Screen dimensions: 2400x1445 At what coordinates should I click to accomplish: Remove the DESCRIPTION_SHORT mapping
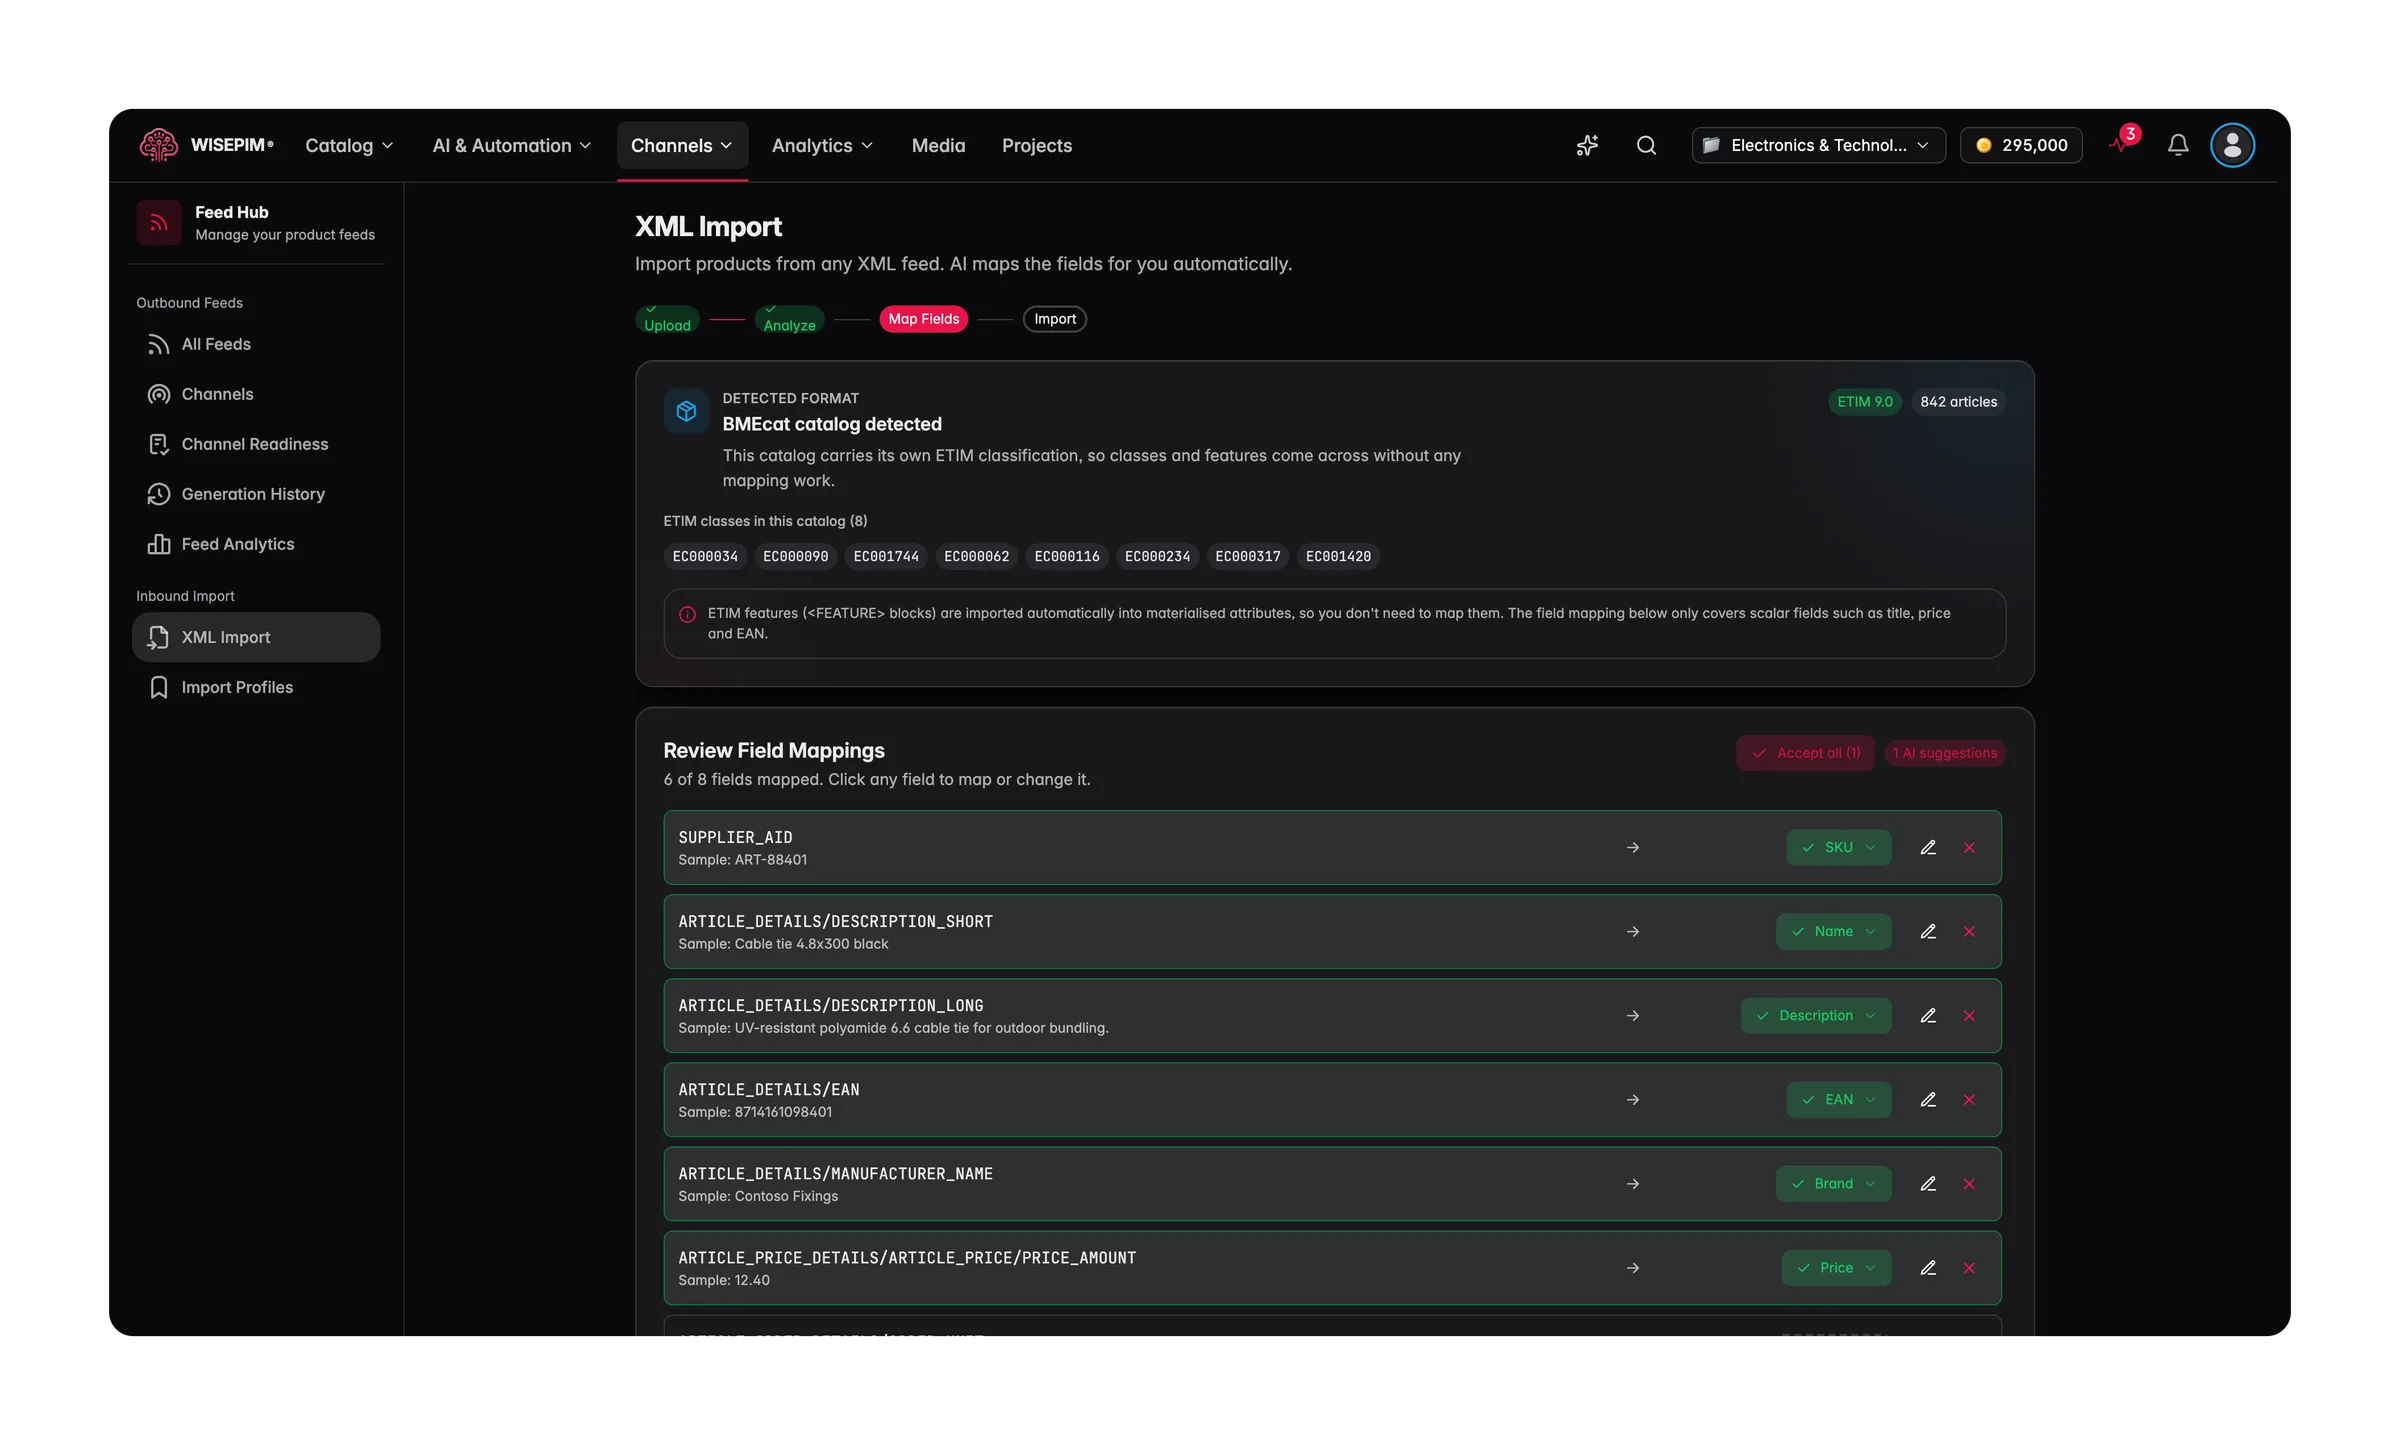coord(1969,932)
